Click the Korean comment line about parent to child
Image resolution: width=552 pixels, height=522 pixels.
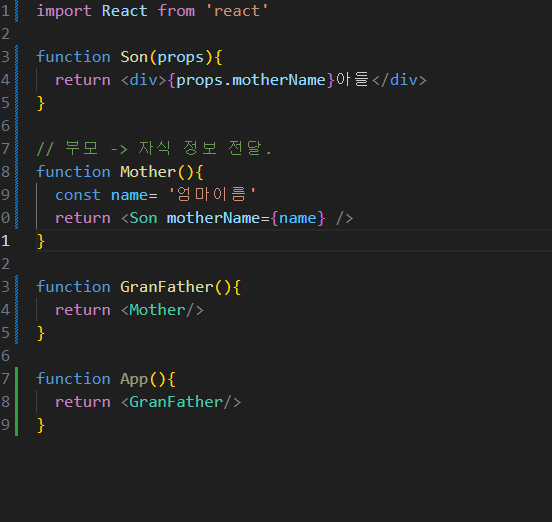pos(154,149)
